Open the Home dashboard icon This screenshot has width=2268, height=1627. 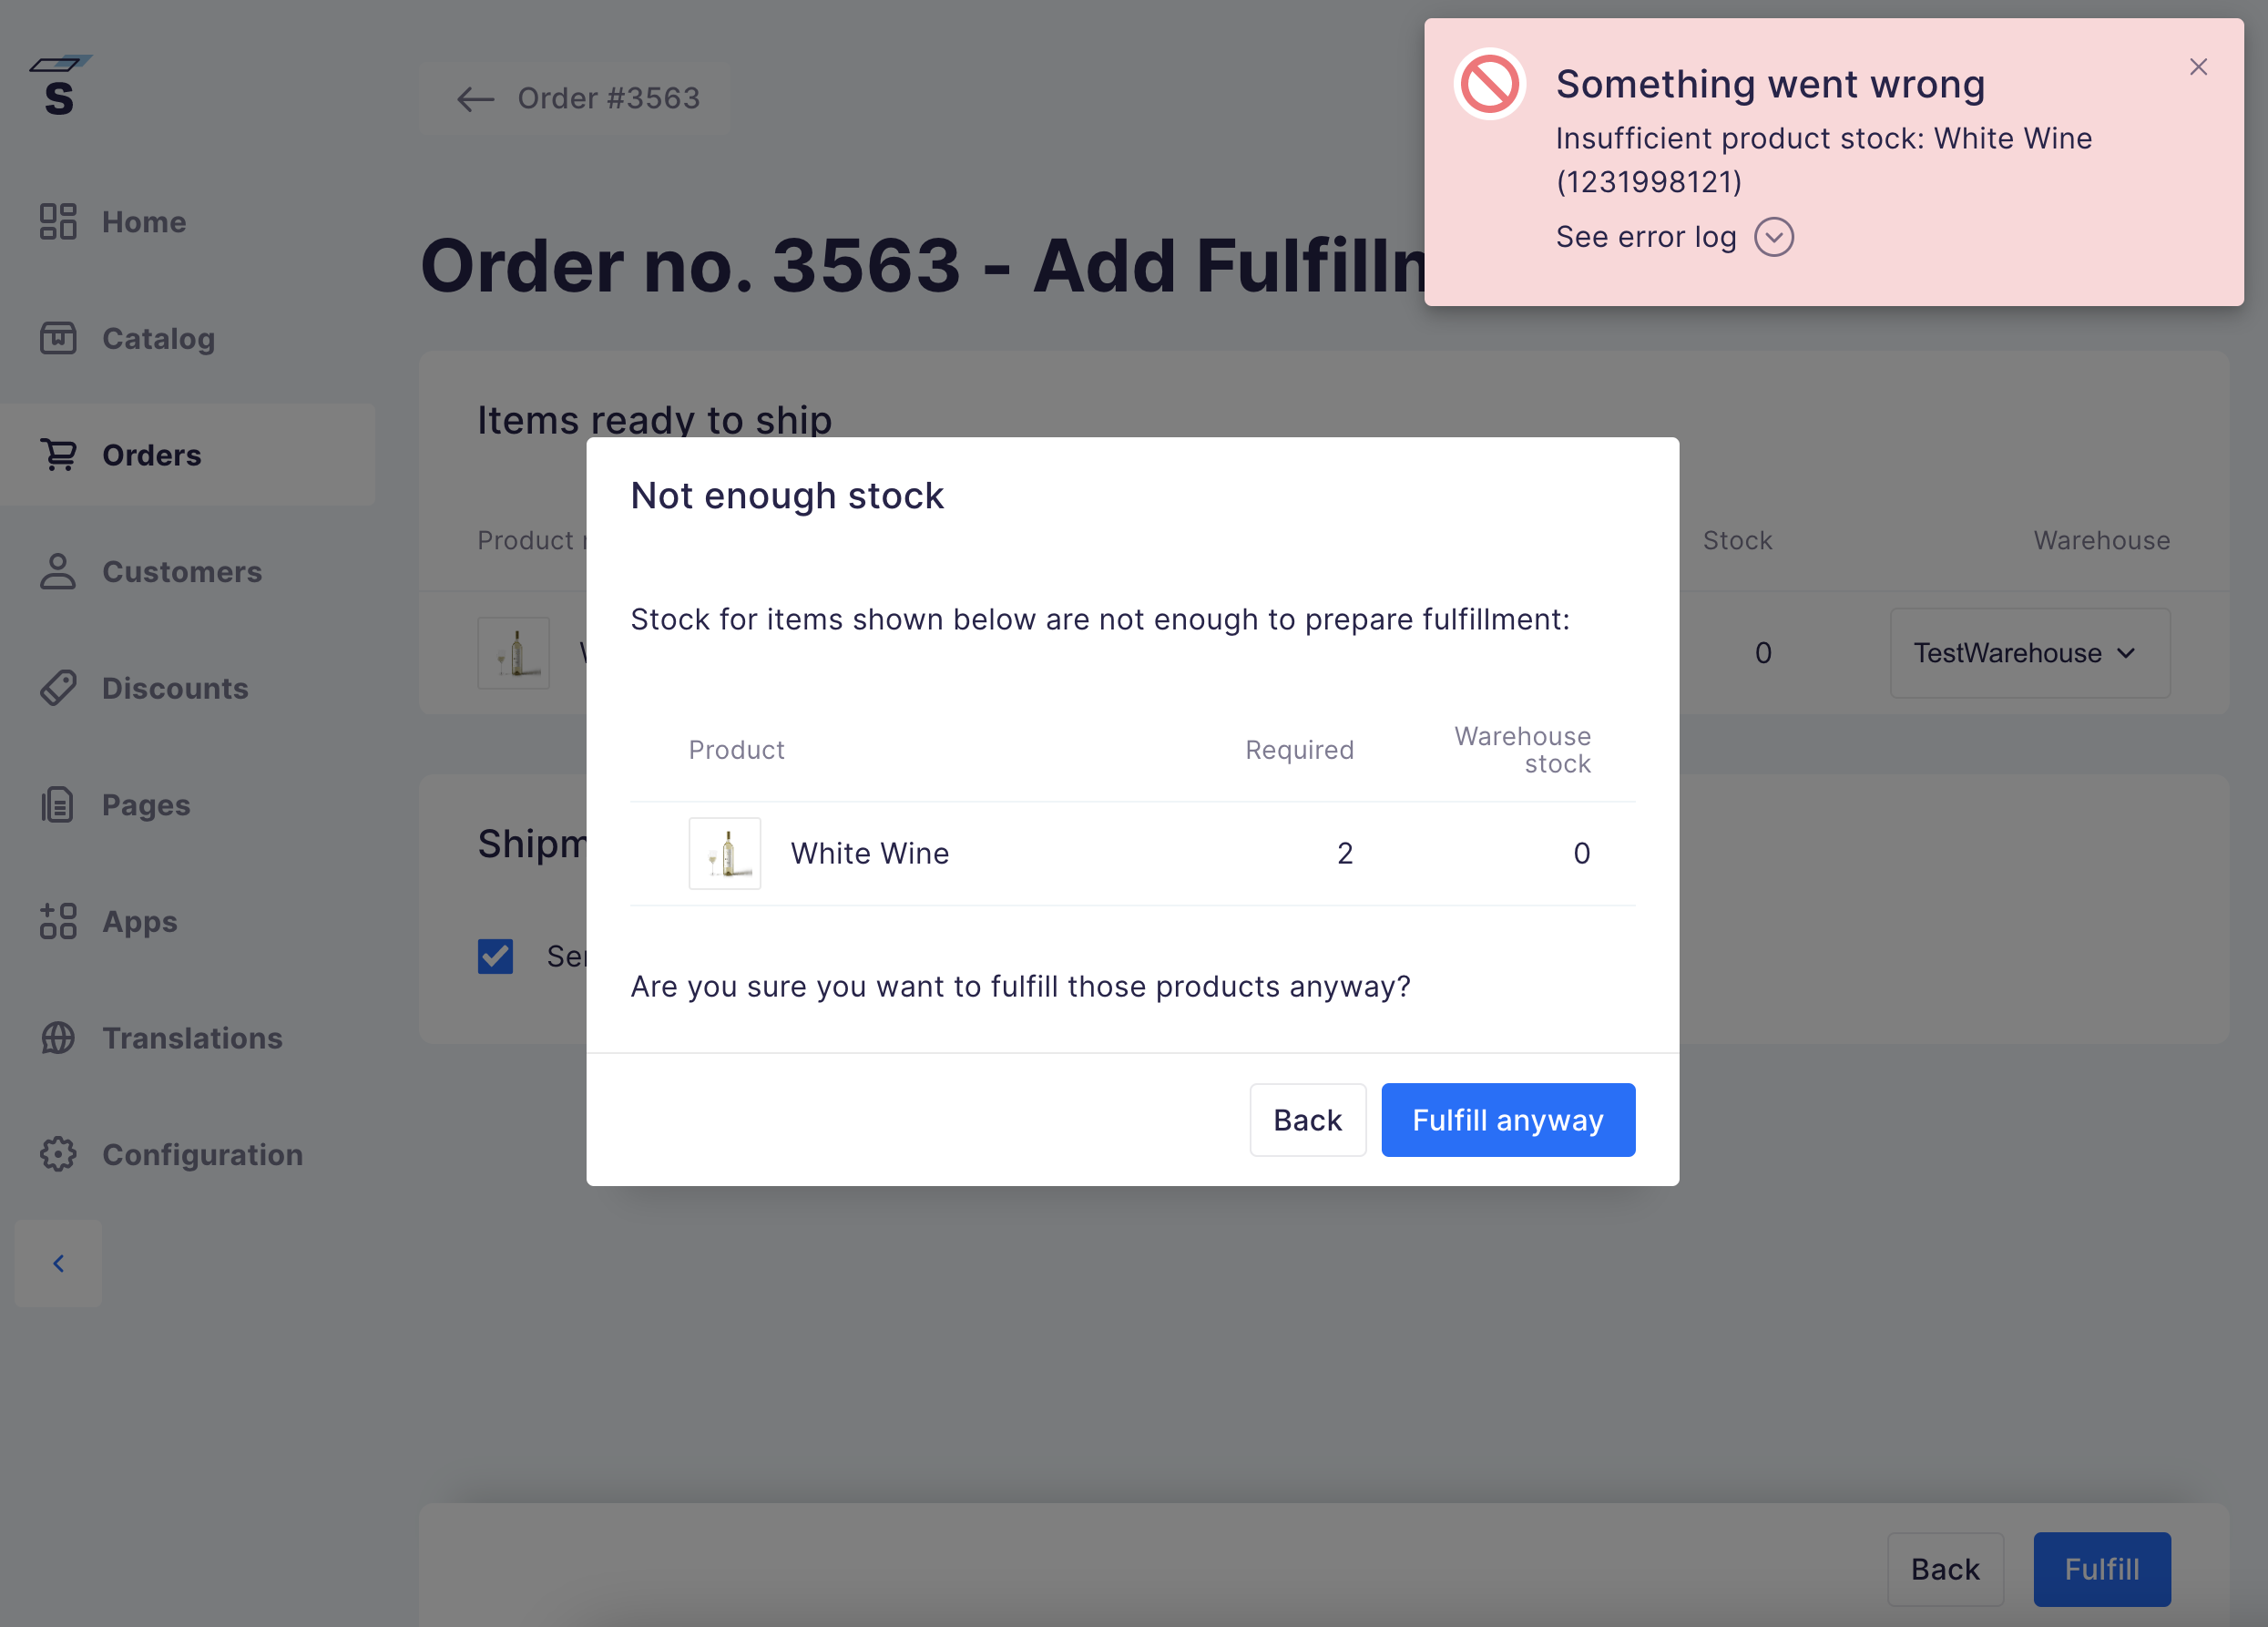point(58,221)
